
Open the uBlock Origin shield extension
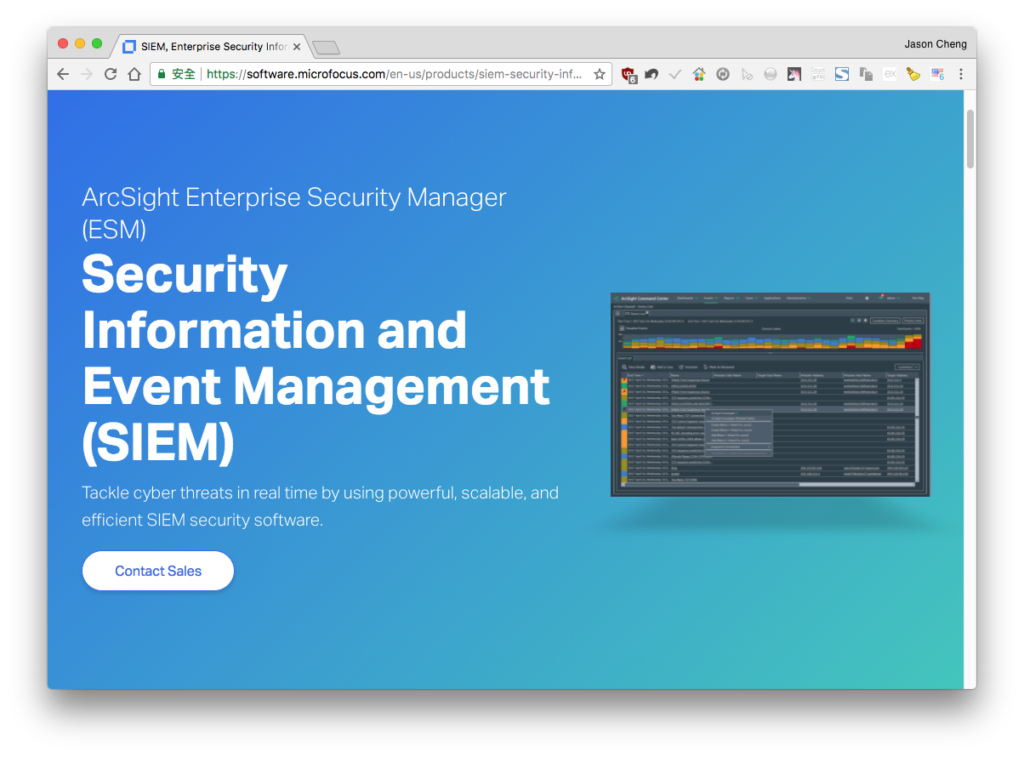pos(628,74)
